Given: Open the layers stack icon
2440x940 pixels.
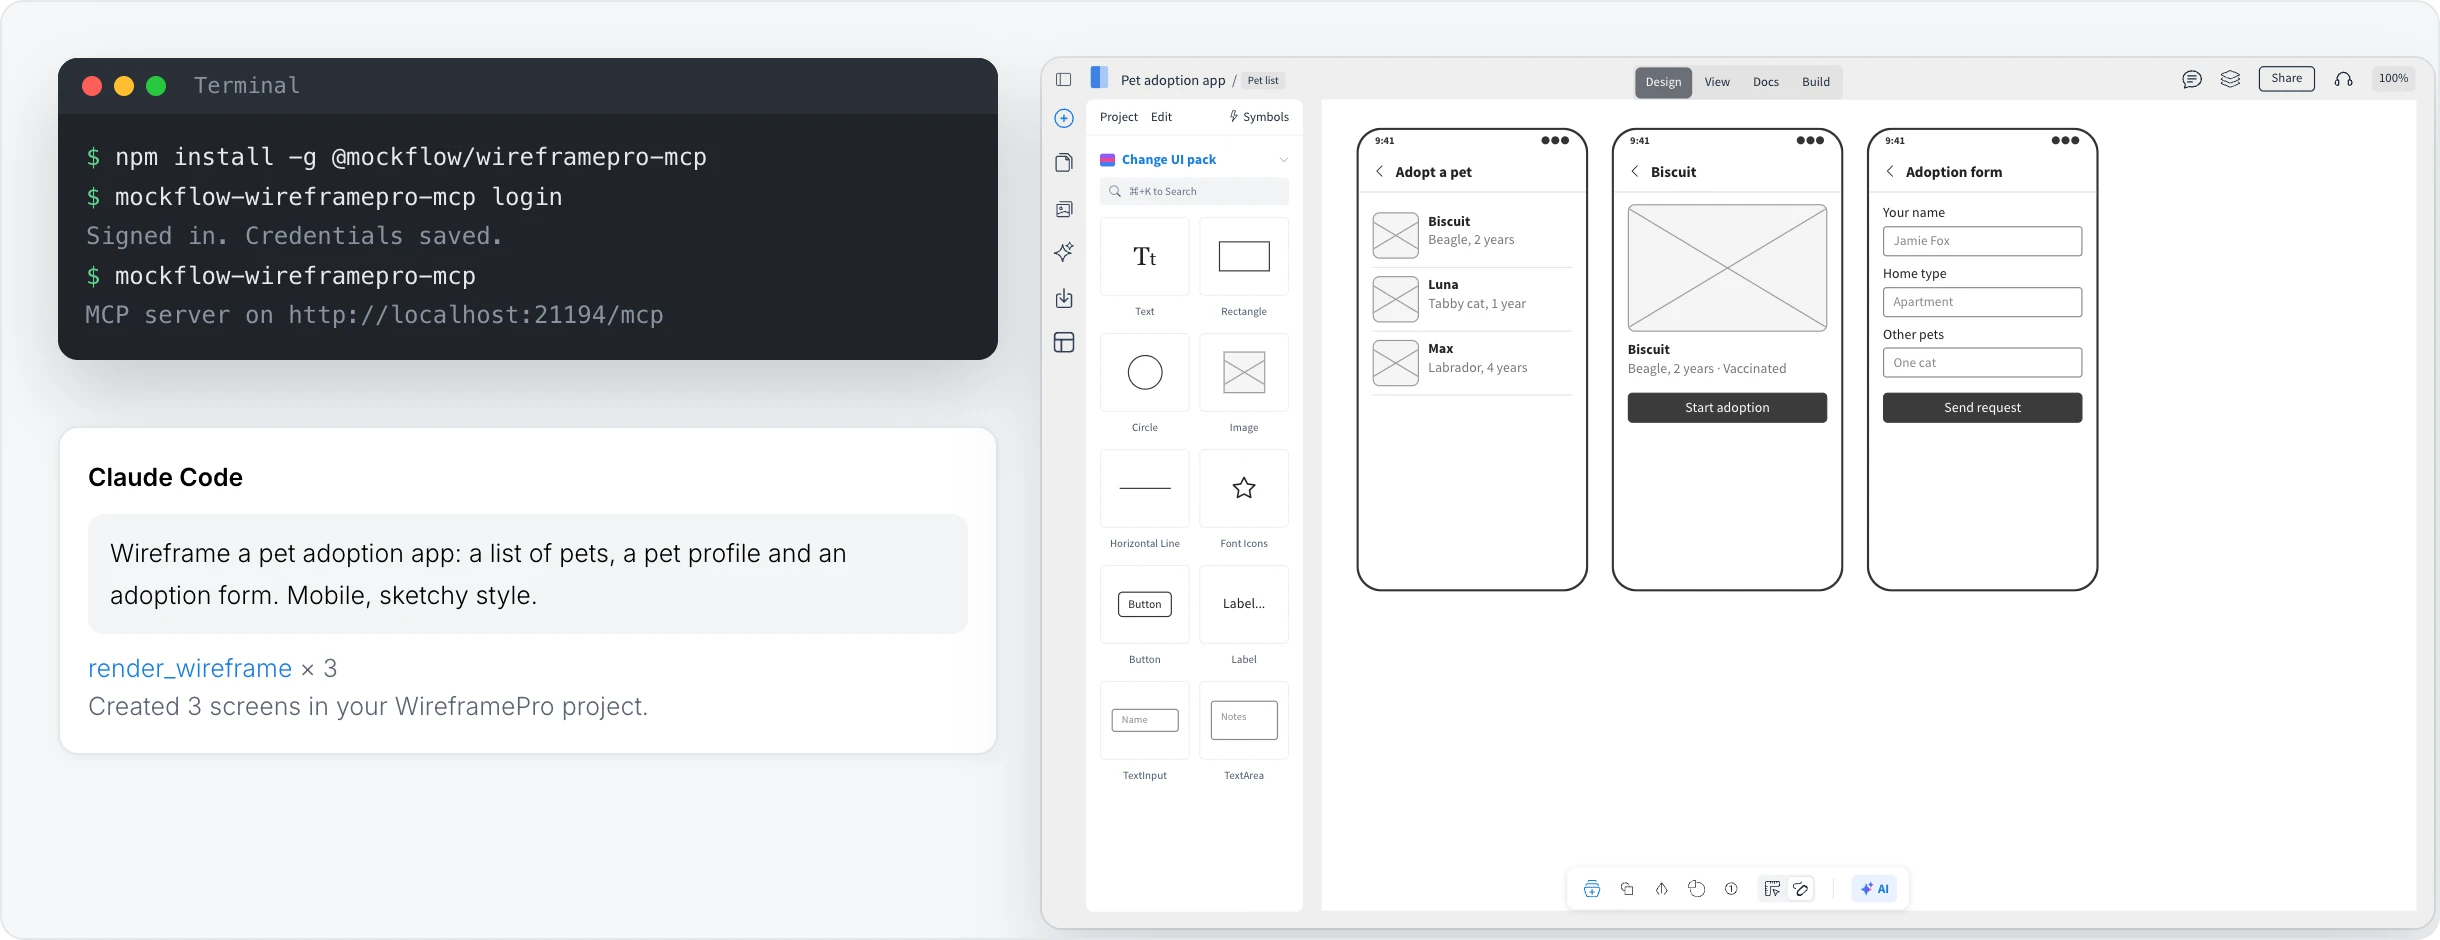Looking at the screenshot, I should pyautogui.click(x=2230, y=79).
